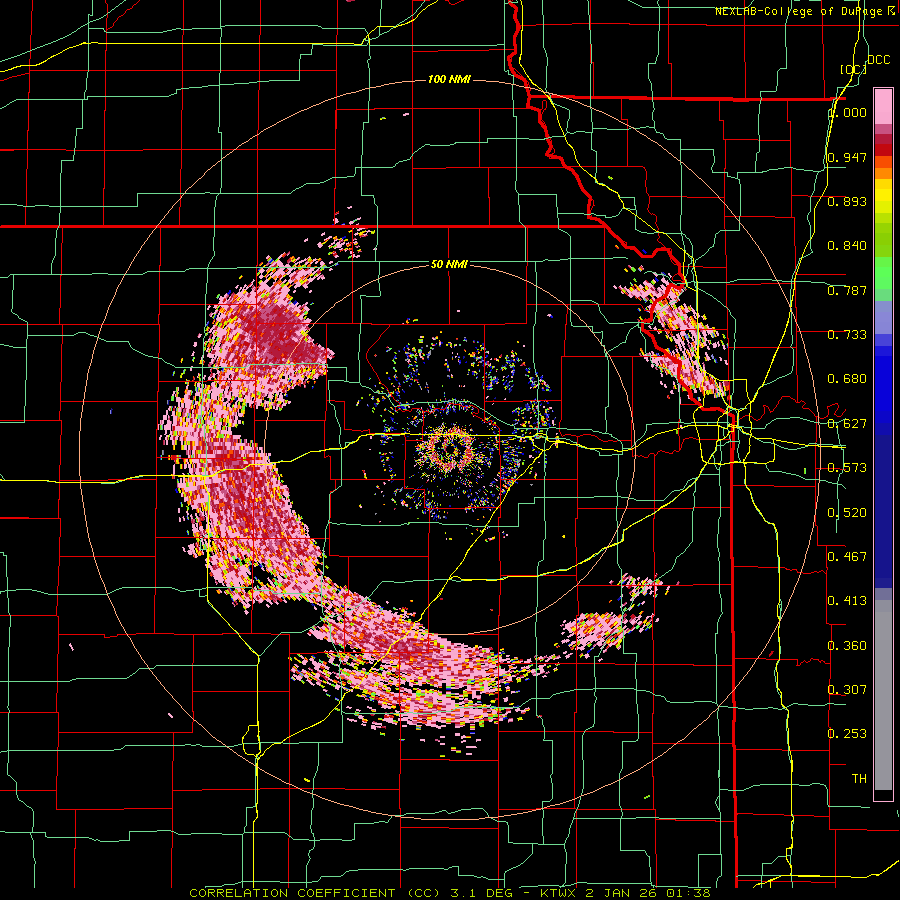Click the 0.893 scale value
The height and width of the screenshot is (900, 900).
click(847, 201)
